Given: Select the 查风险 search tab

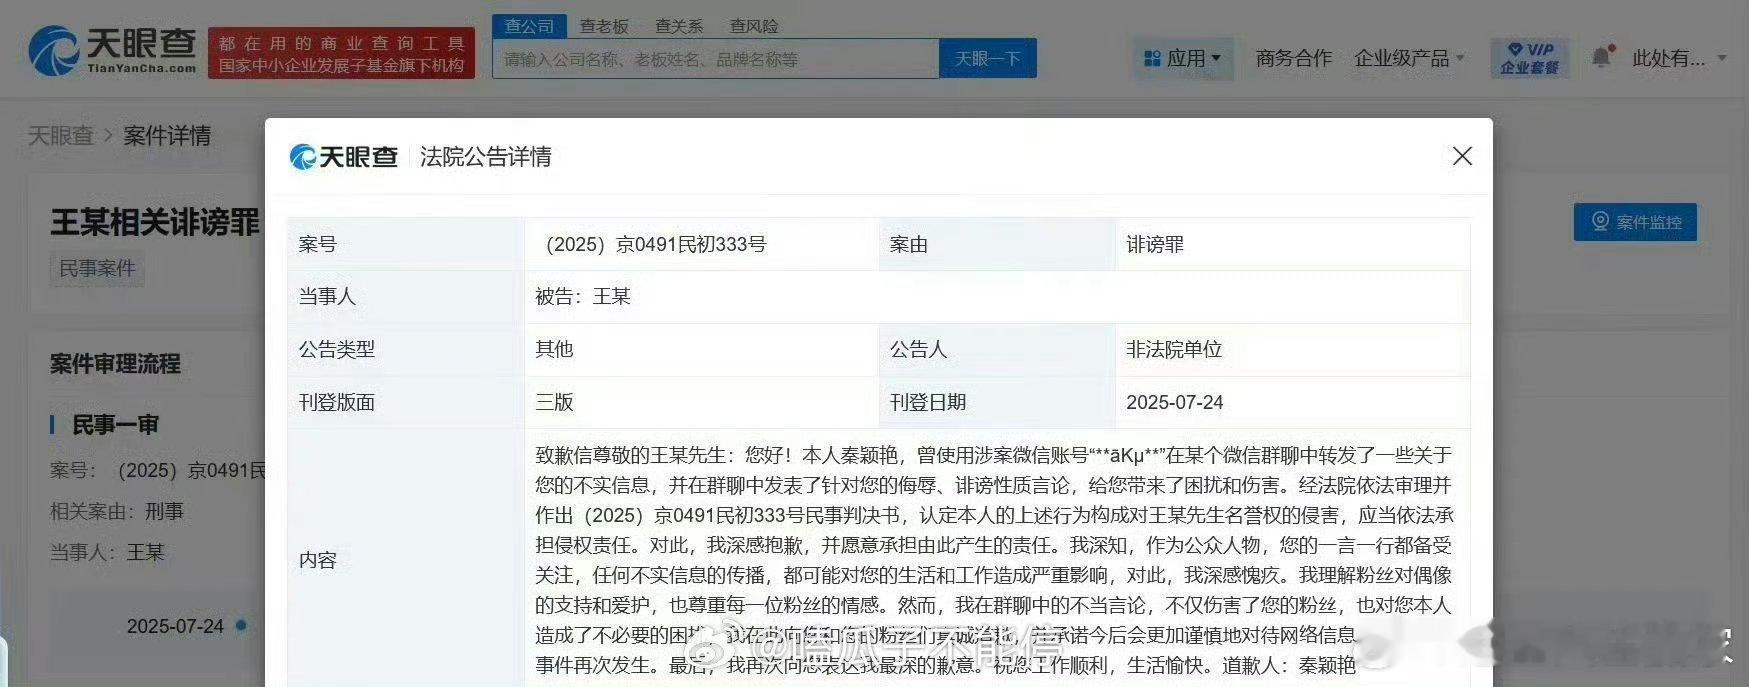Looking at the screenshot, I should (754, 26).
